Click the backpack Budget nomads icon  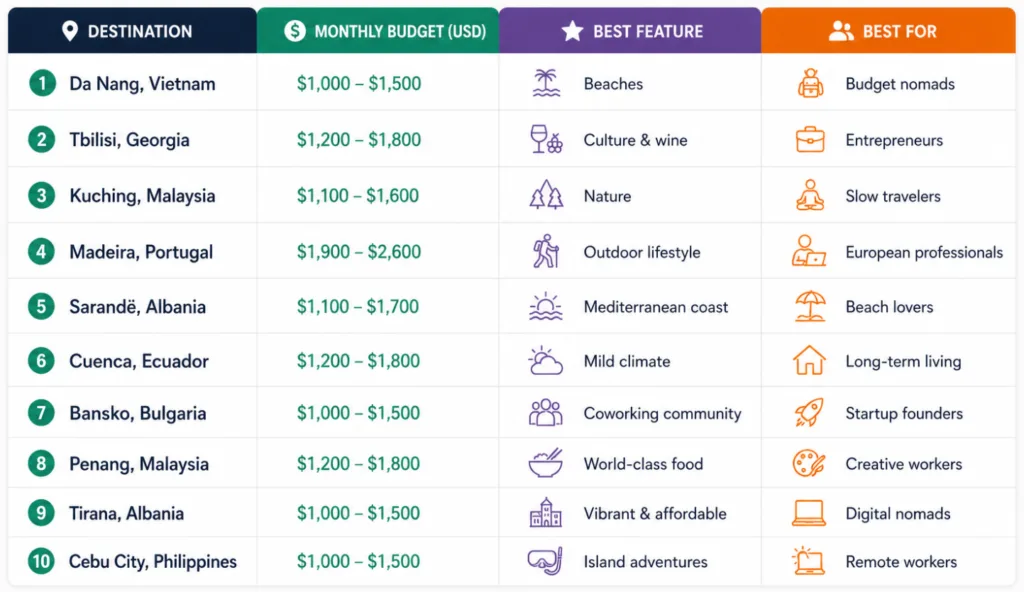[x=810, y=84]
